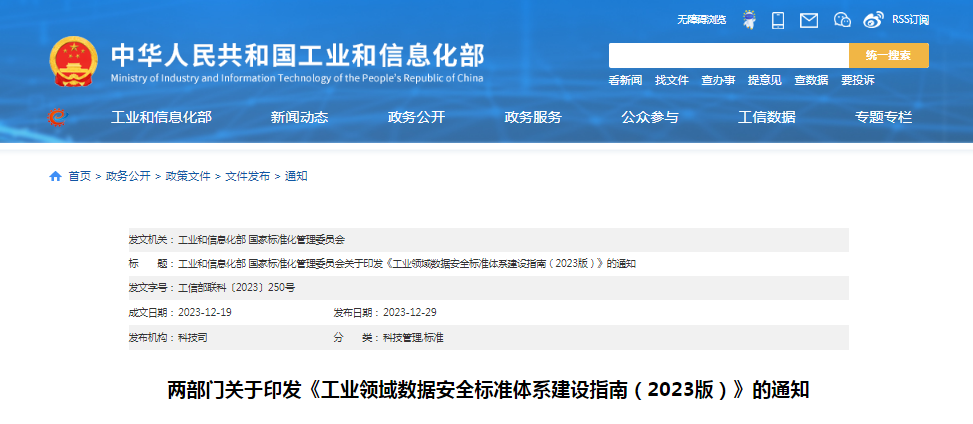Click the national emblem logo

[74, 61]
